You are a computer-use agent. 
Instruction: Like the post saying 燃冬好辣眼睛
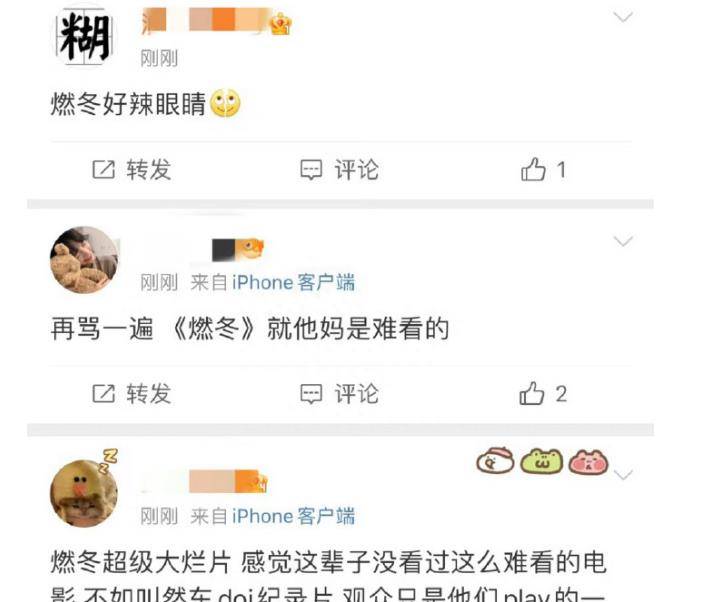pos(543,170)
